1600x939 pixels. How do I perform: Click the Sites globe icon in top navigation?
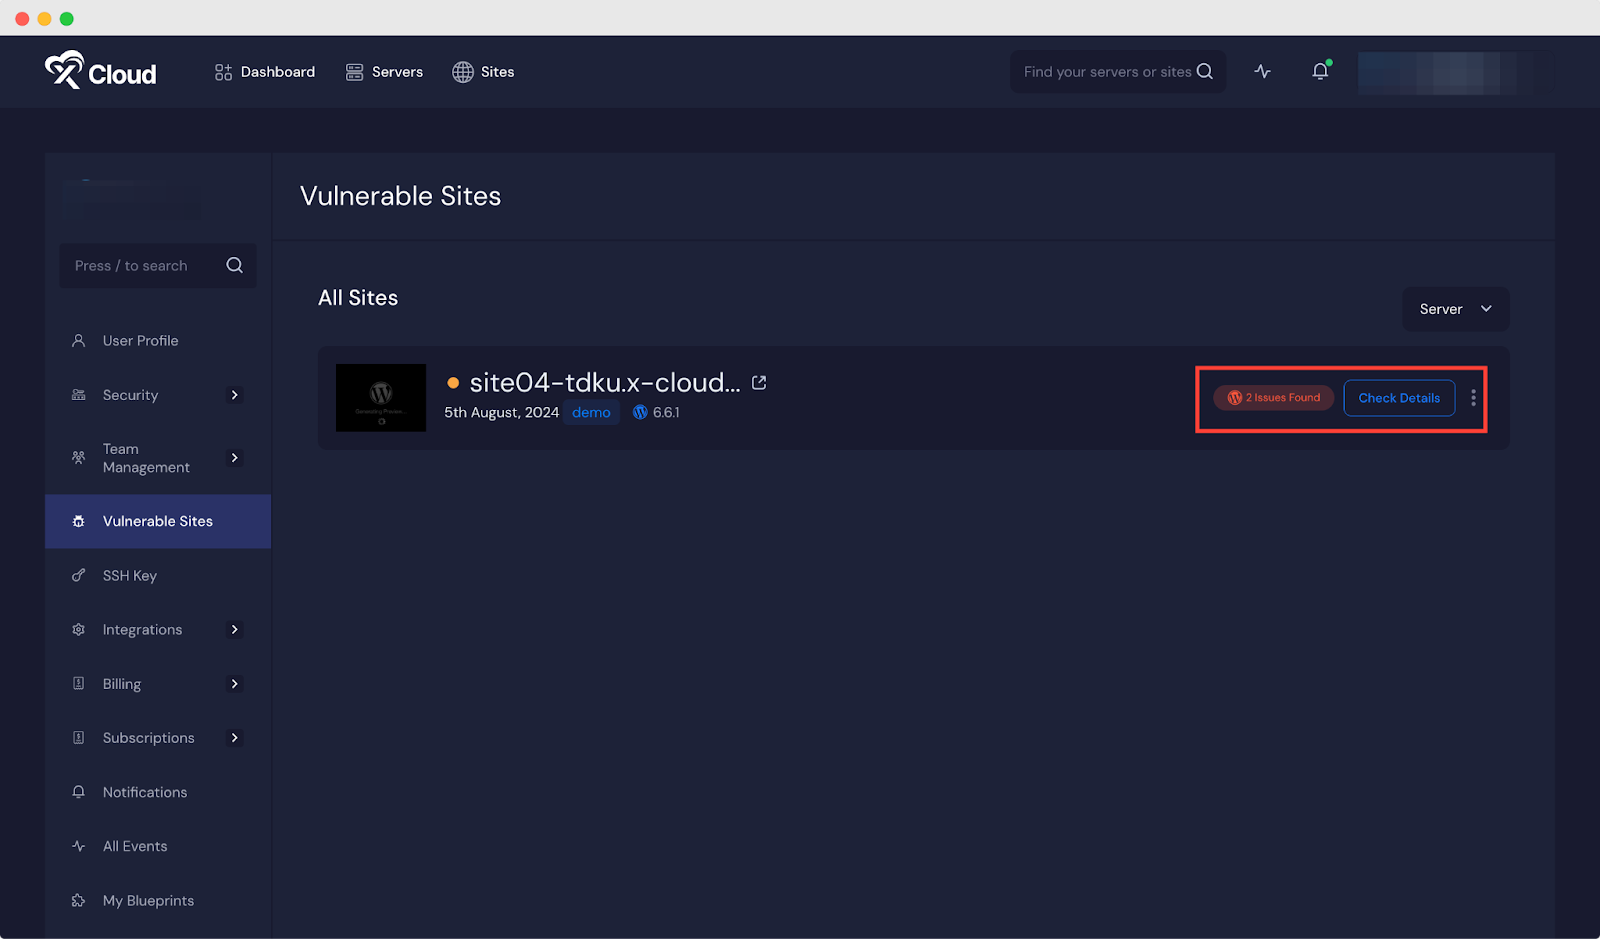(462, 71)
